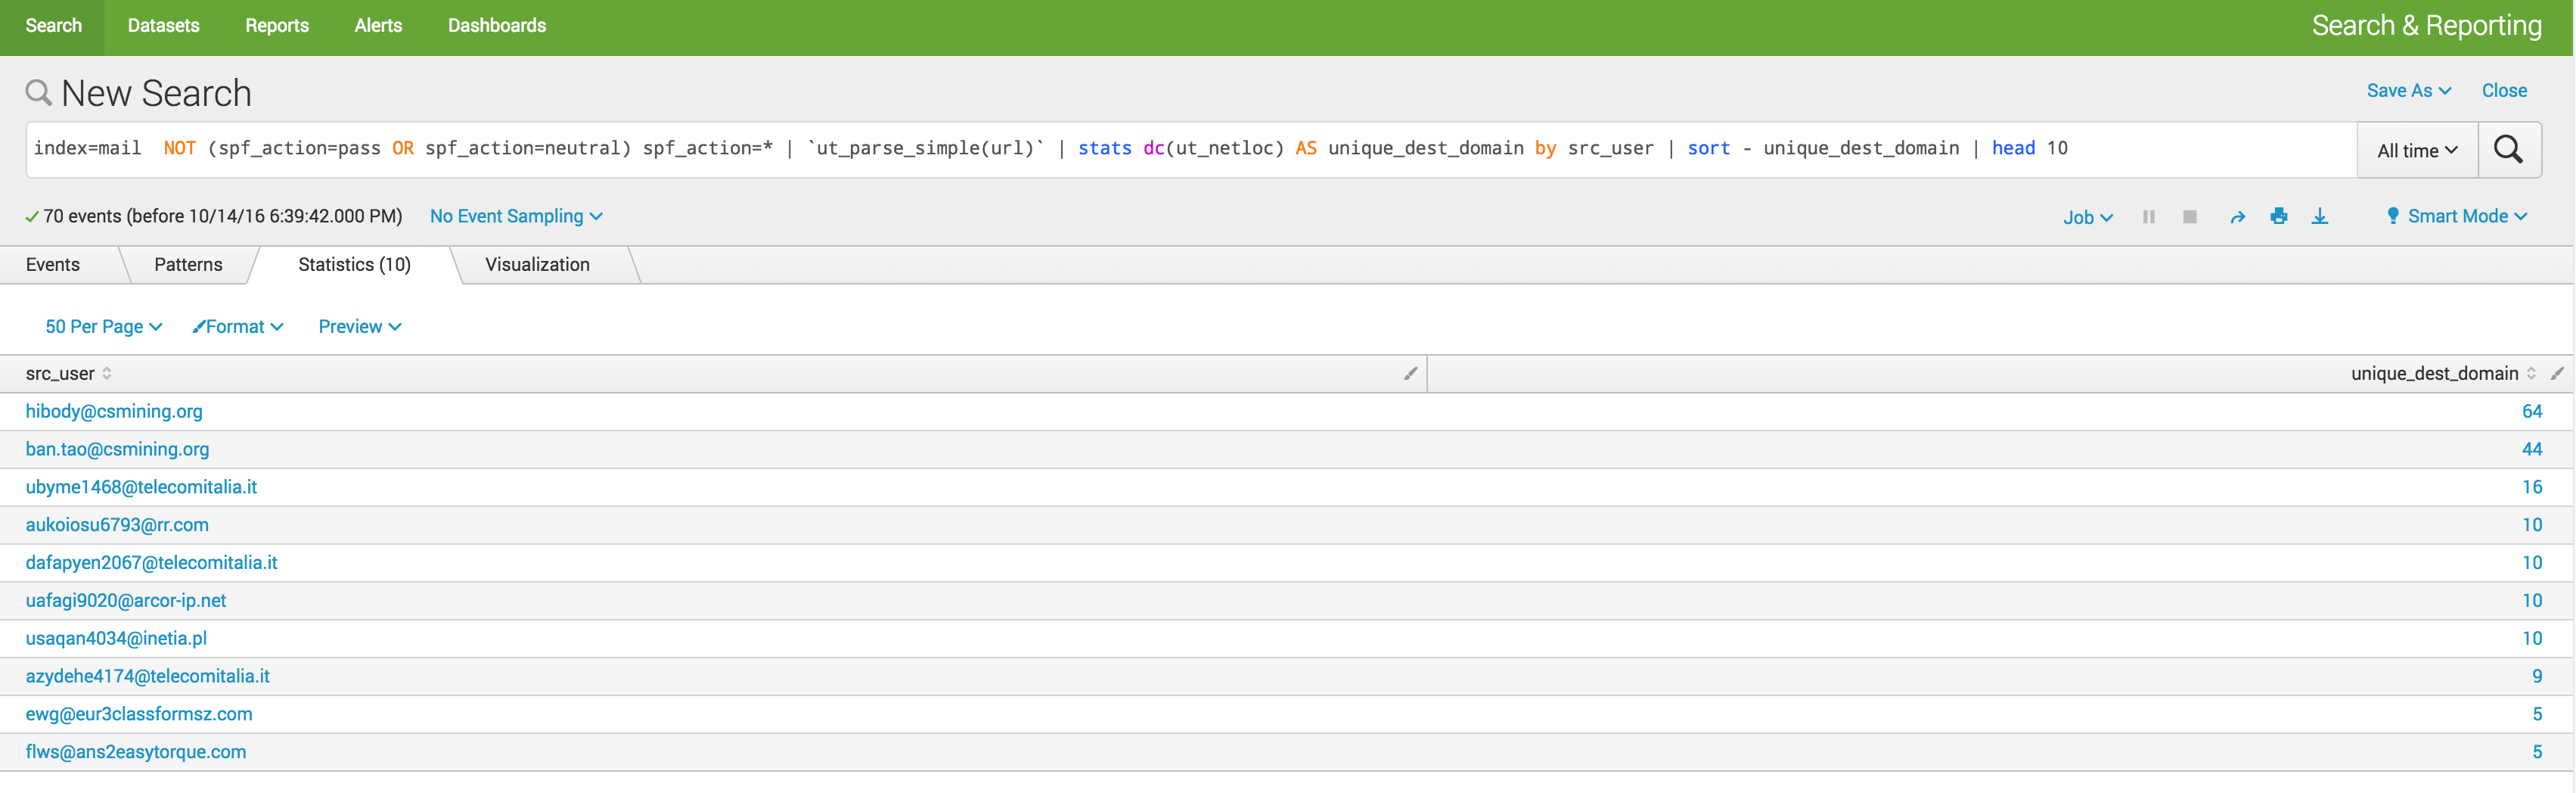
Task: Stop the search job
Action: [x=2189, y=217]
